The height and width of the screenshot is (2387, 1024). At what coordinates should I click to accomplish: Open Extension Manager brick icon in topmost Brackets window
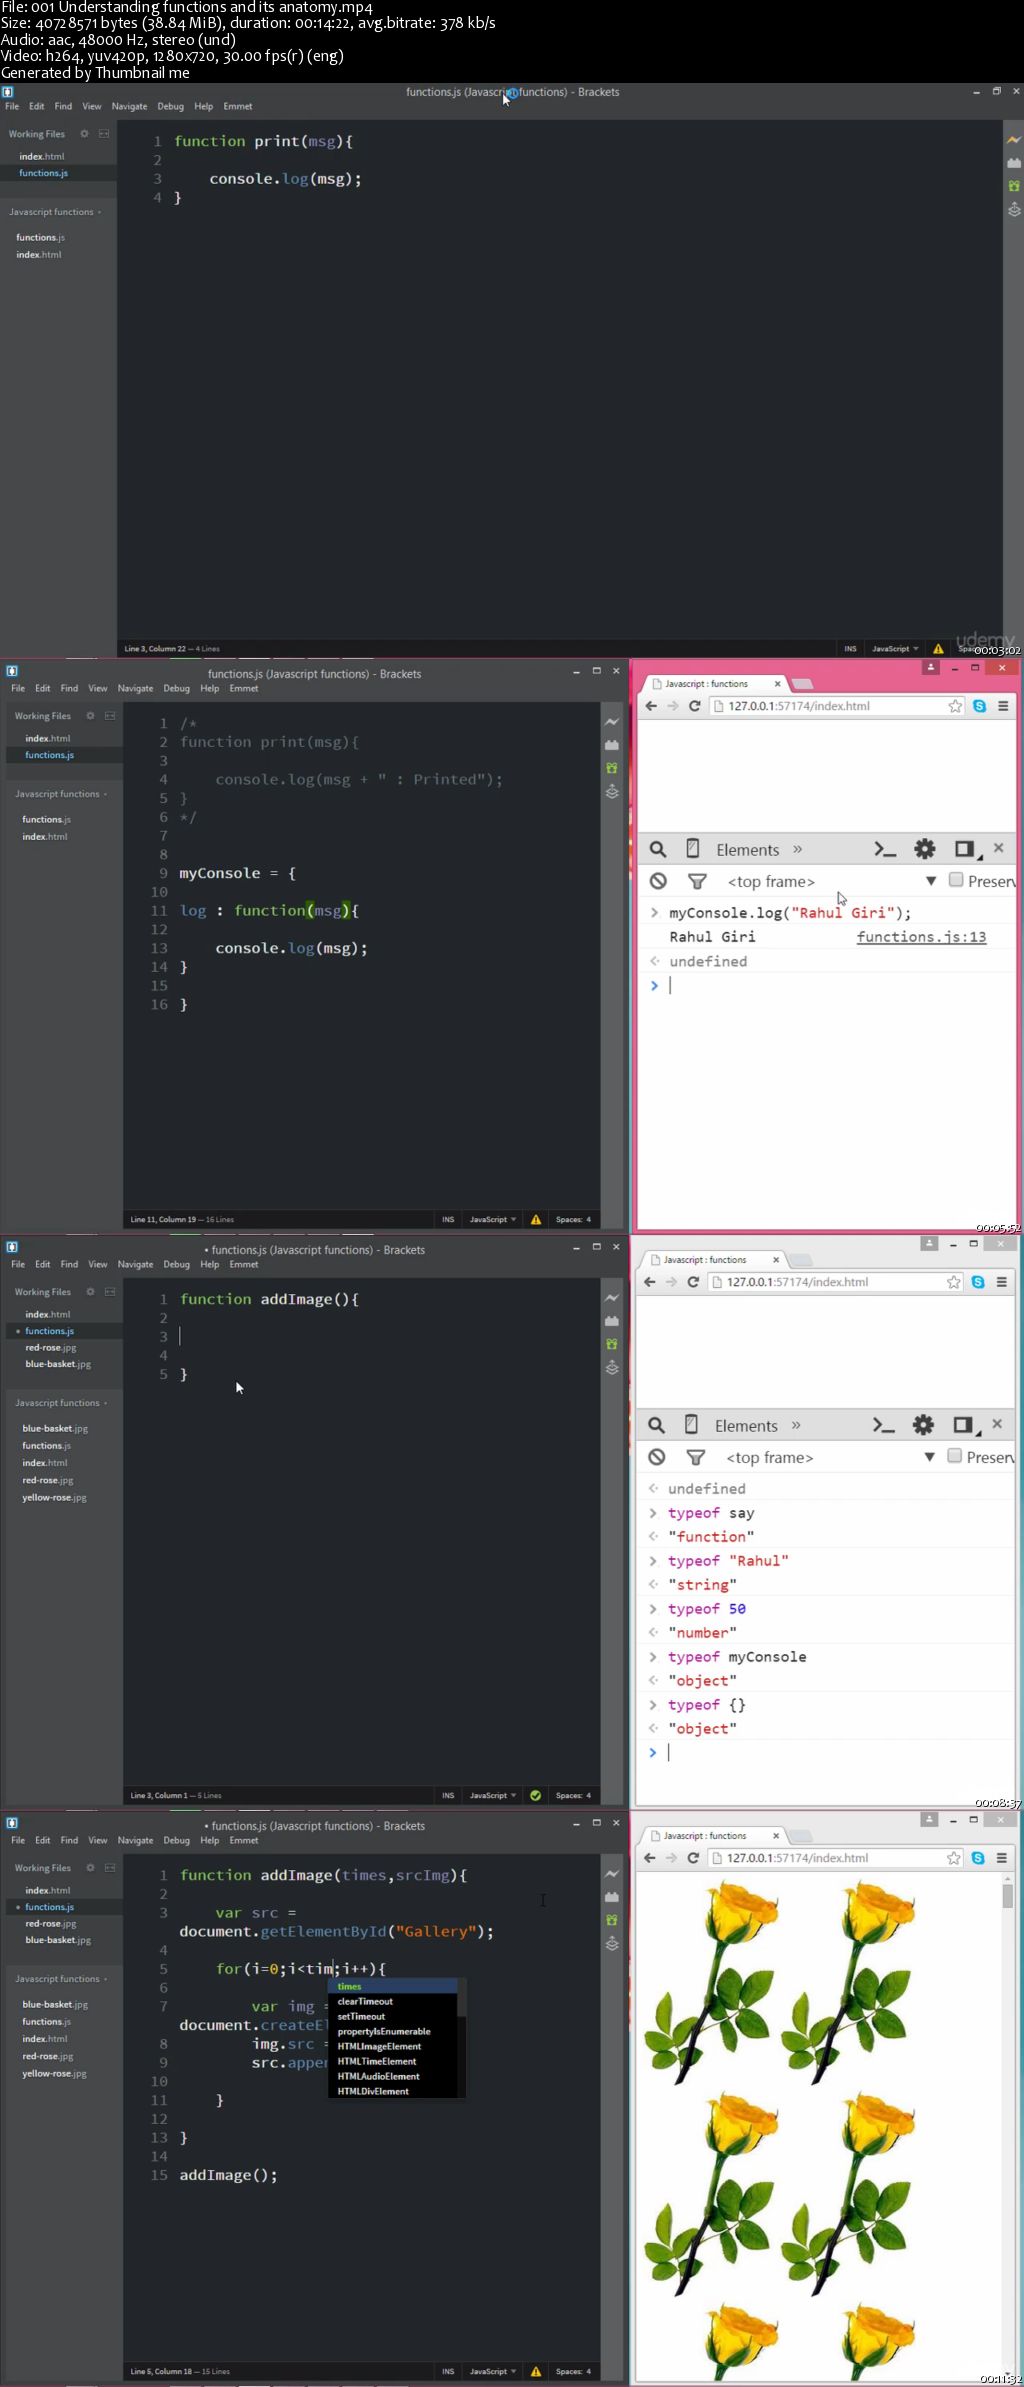point(1014,163)
